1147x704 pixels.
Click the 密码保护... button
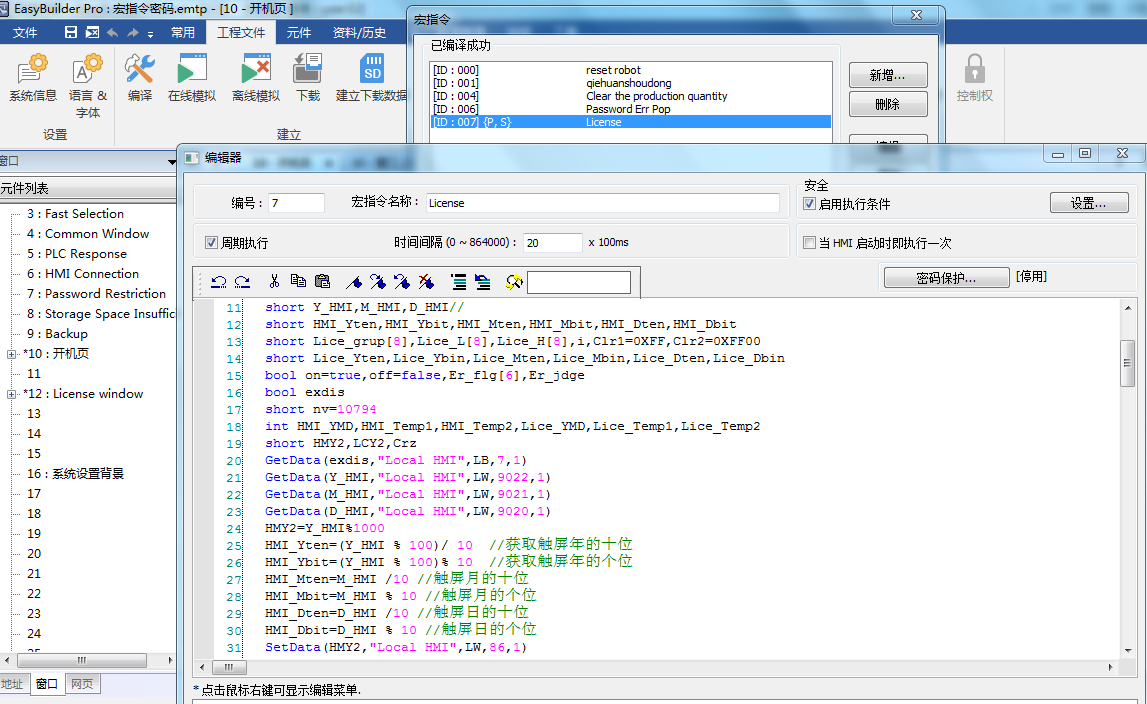click(x=945, y=278)
